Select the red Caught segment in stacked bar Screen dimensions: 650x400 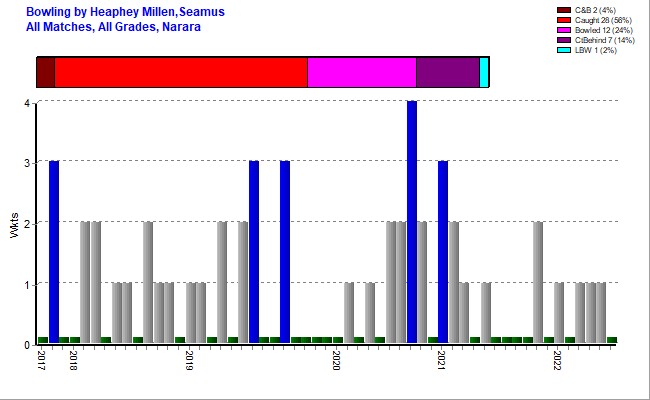coord(180,73)
